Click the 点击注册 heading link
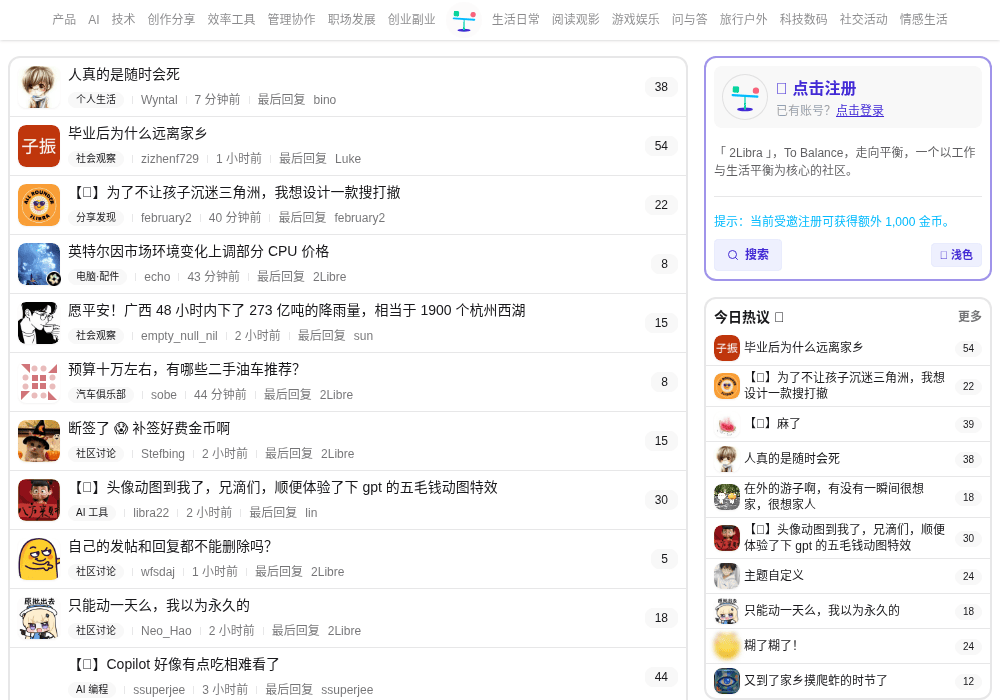 [x=824, y=88]
